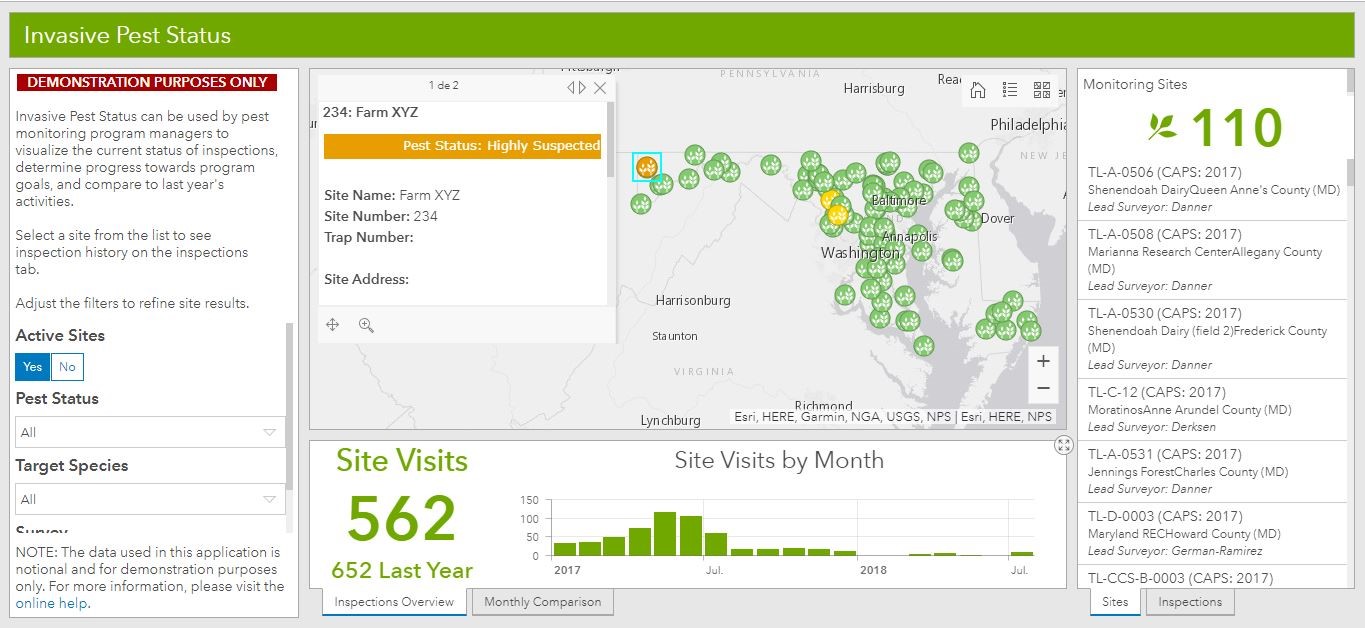The width and height of the screenshot is (1365, 628).
Task: Open the Target Species dropdown
Action: click(150, 499)
